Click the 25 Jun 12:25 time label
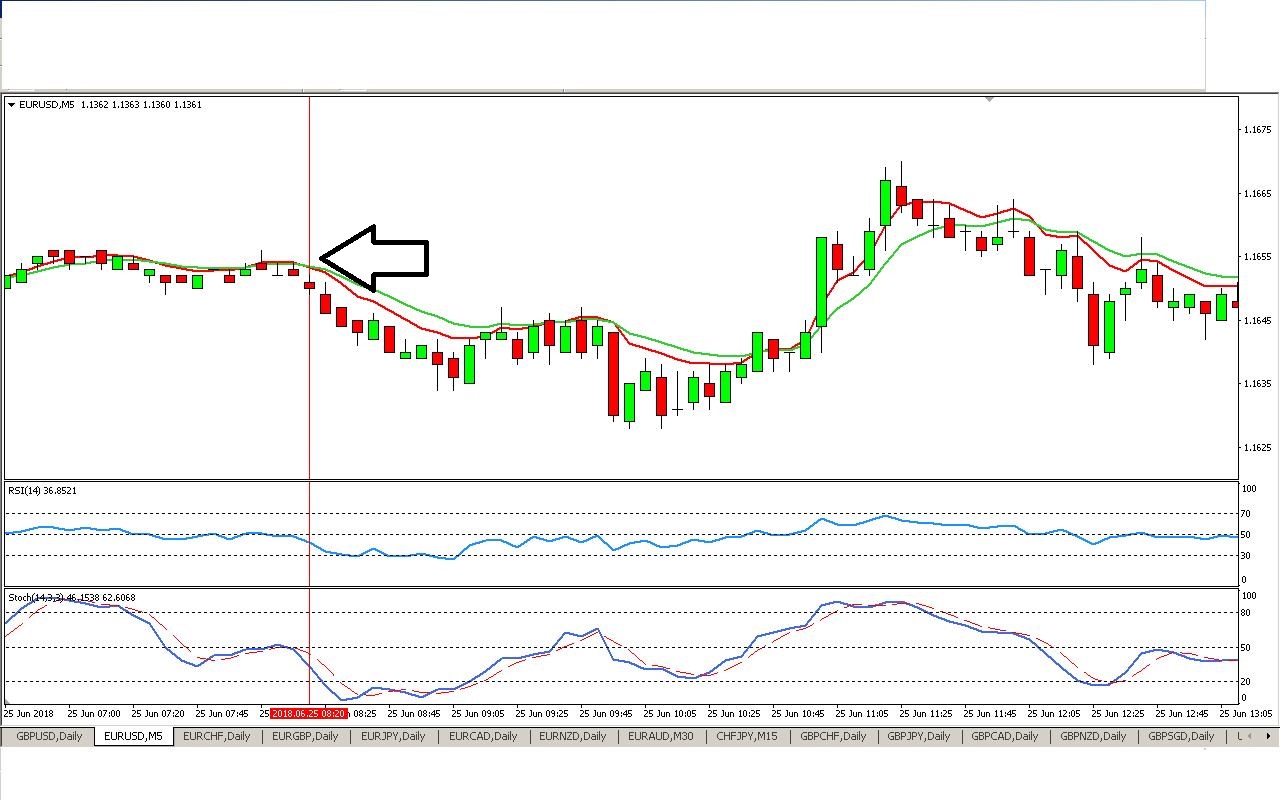This screenshot has width=1280, height=800. pyautogui.click(x=1118, y=714)
